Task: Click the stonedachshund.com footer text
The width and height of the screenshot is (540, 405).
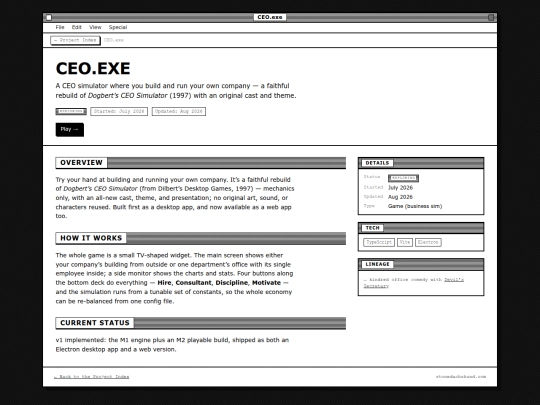Action: tap(461, 377)
